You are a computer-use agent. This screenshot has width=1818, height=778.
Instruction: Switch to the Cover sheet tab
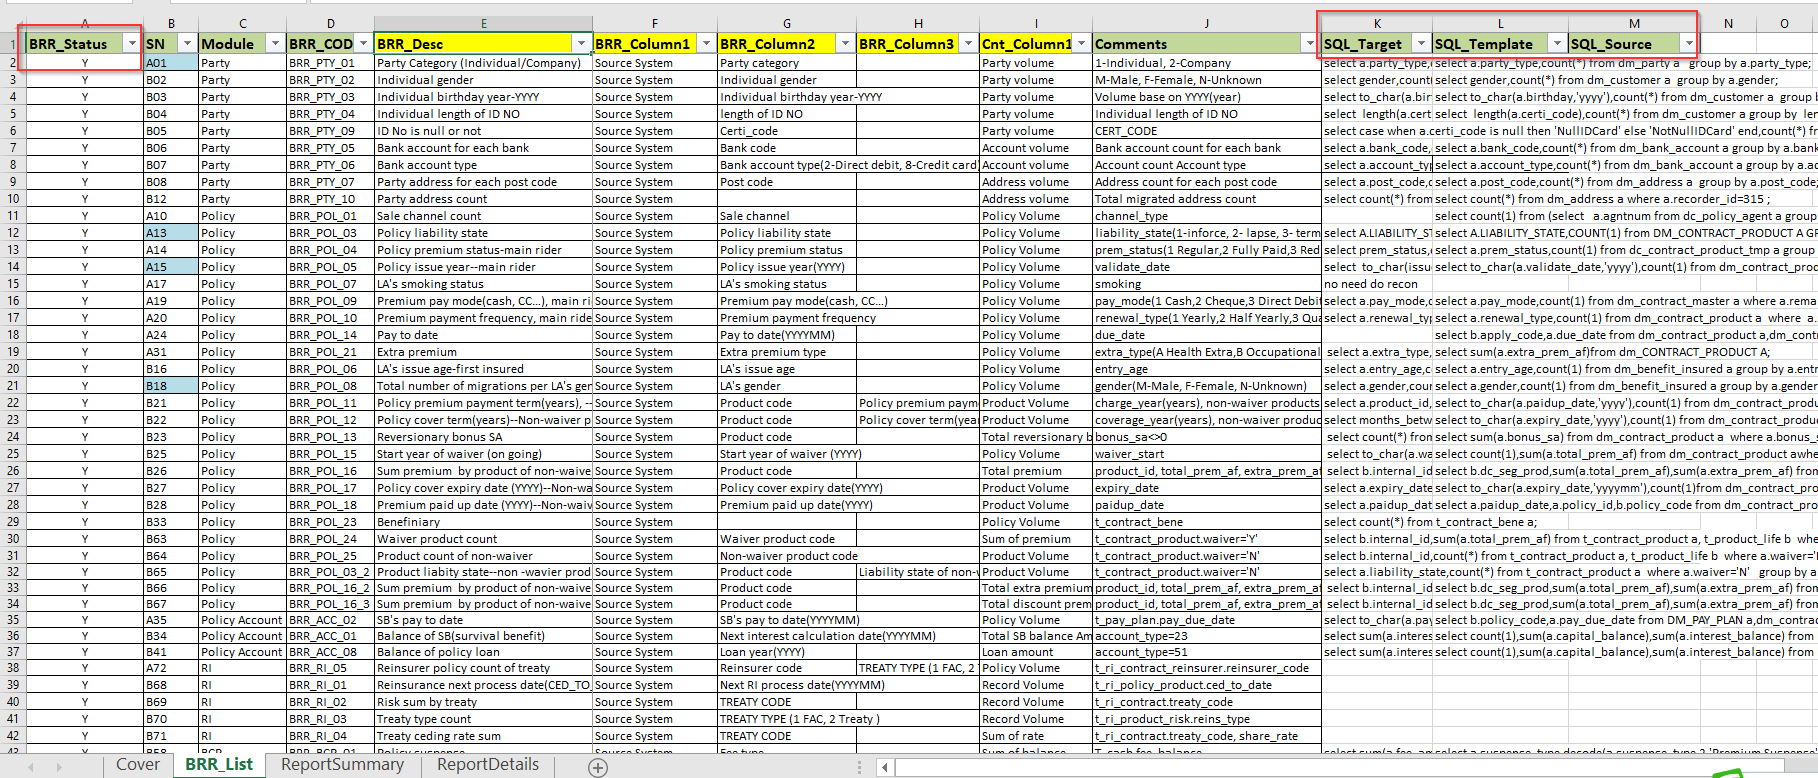[x=138, y=765]
